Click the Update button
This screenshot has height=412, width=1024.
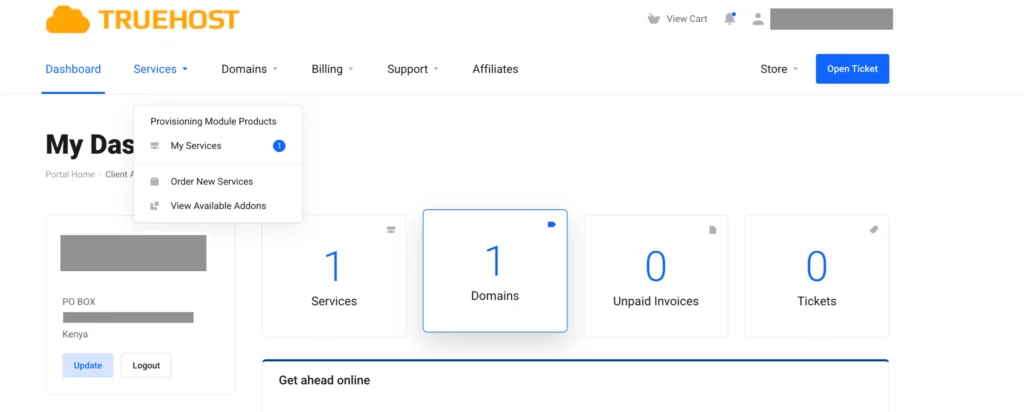tap(88, 366)
